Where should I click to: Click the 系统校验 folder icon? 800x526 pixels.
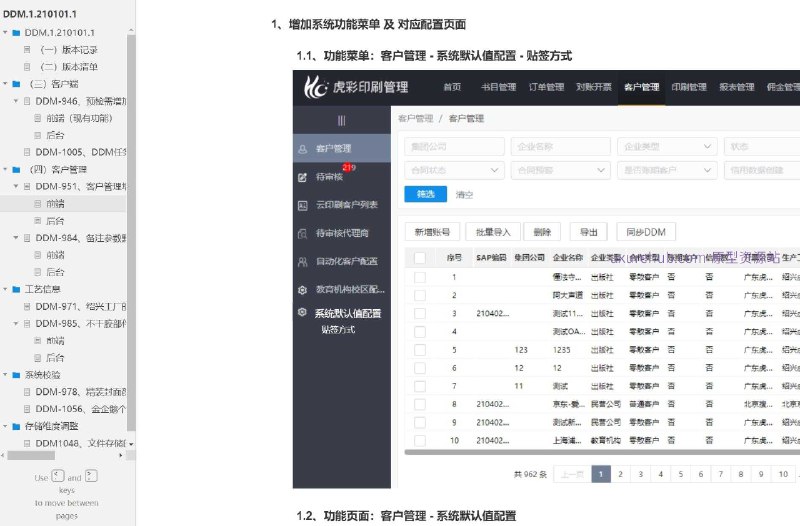point(16,375)
